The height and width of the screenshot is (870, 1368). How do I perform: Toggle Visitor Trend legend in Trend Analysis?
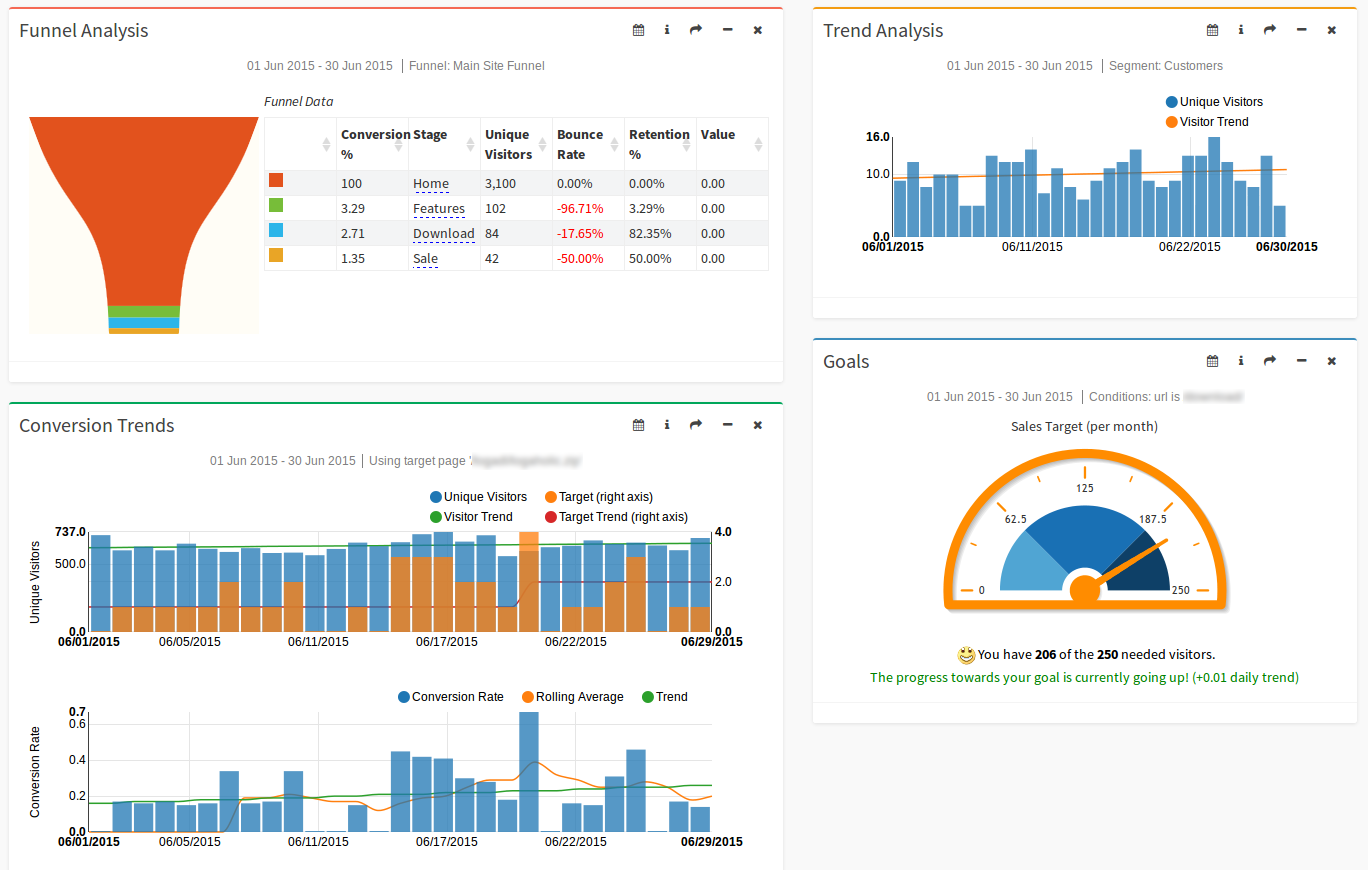coord(1206,122)
